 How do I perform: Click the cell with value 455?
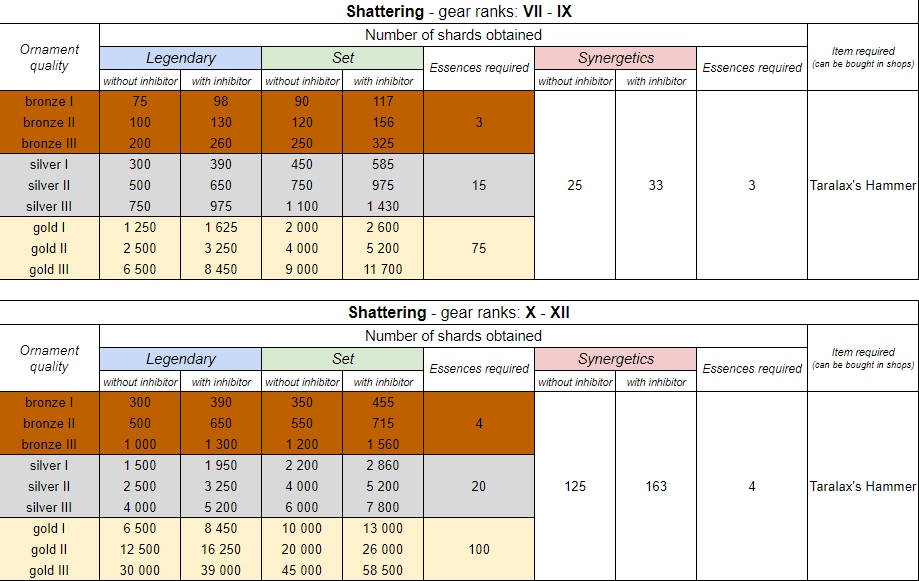pos(383,403)
